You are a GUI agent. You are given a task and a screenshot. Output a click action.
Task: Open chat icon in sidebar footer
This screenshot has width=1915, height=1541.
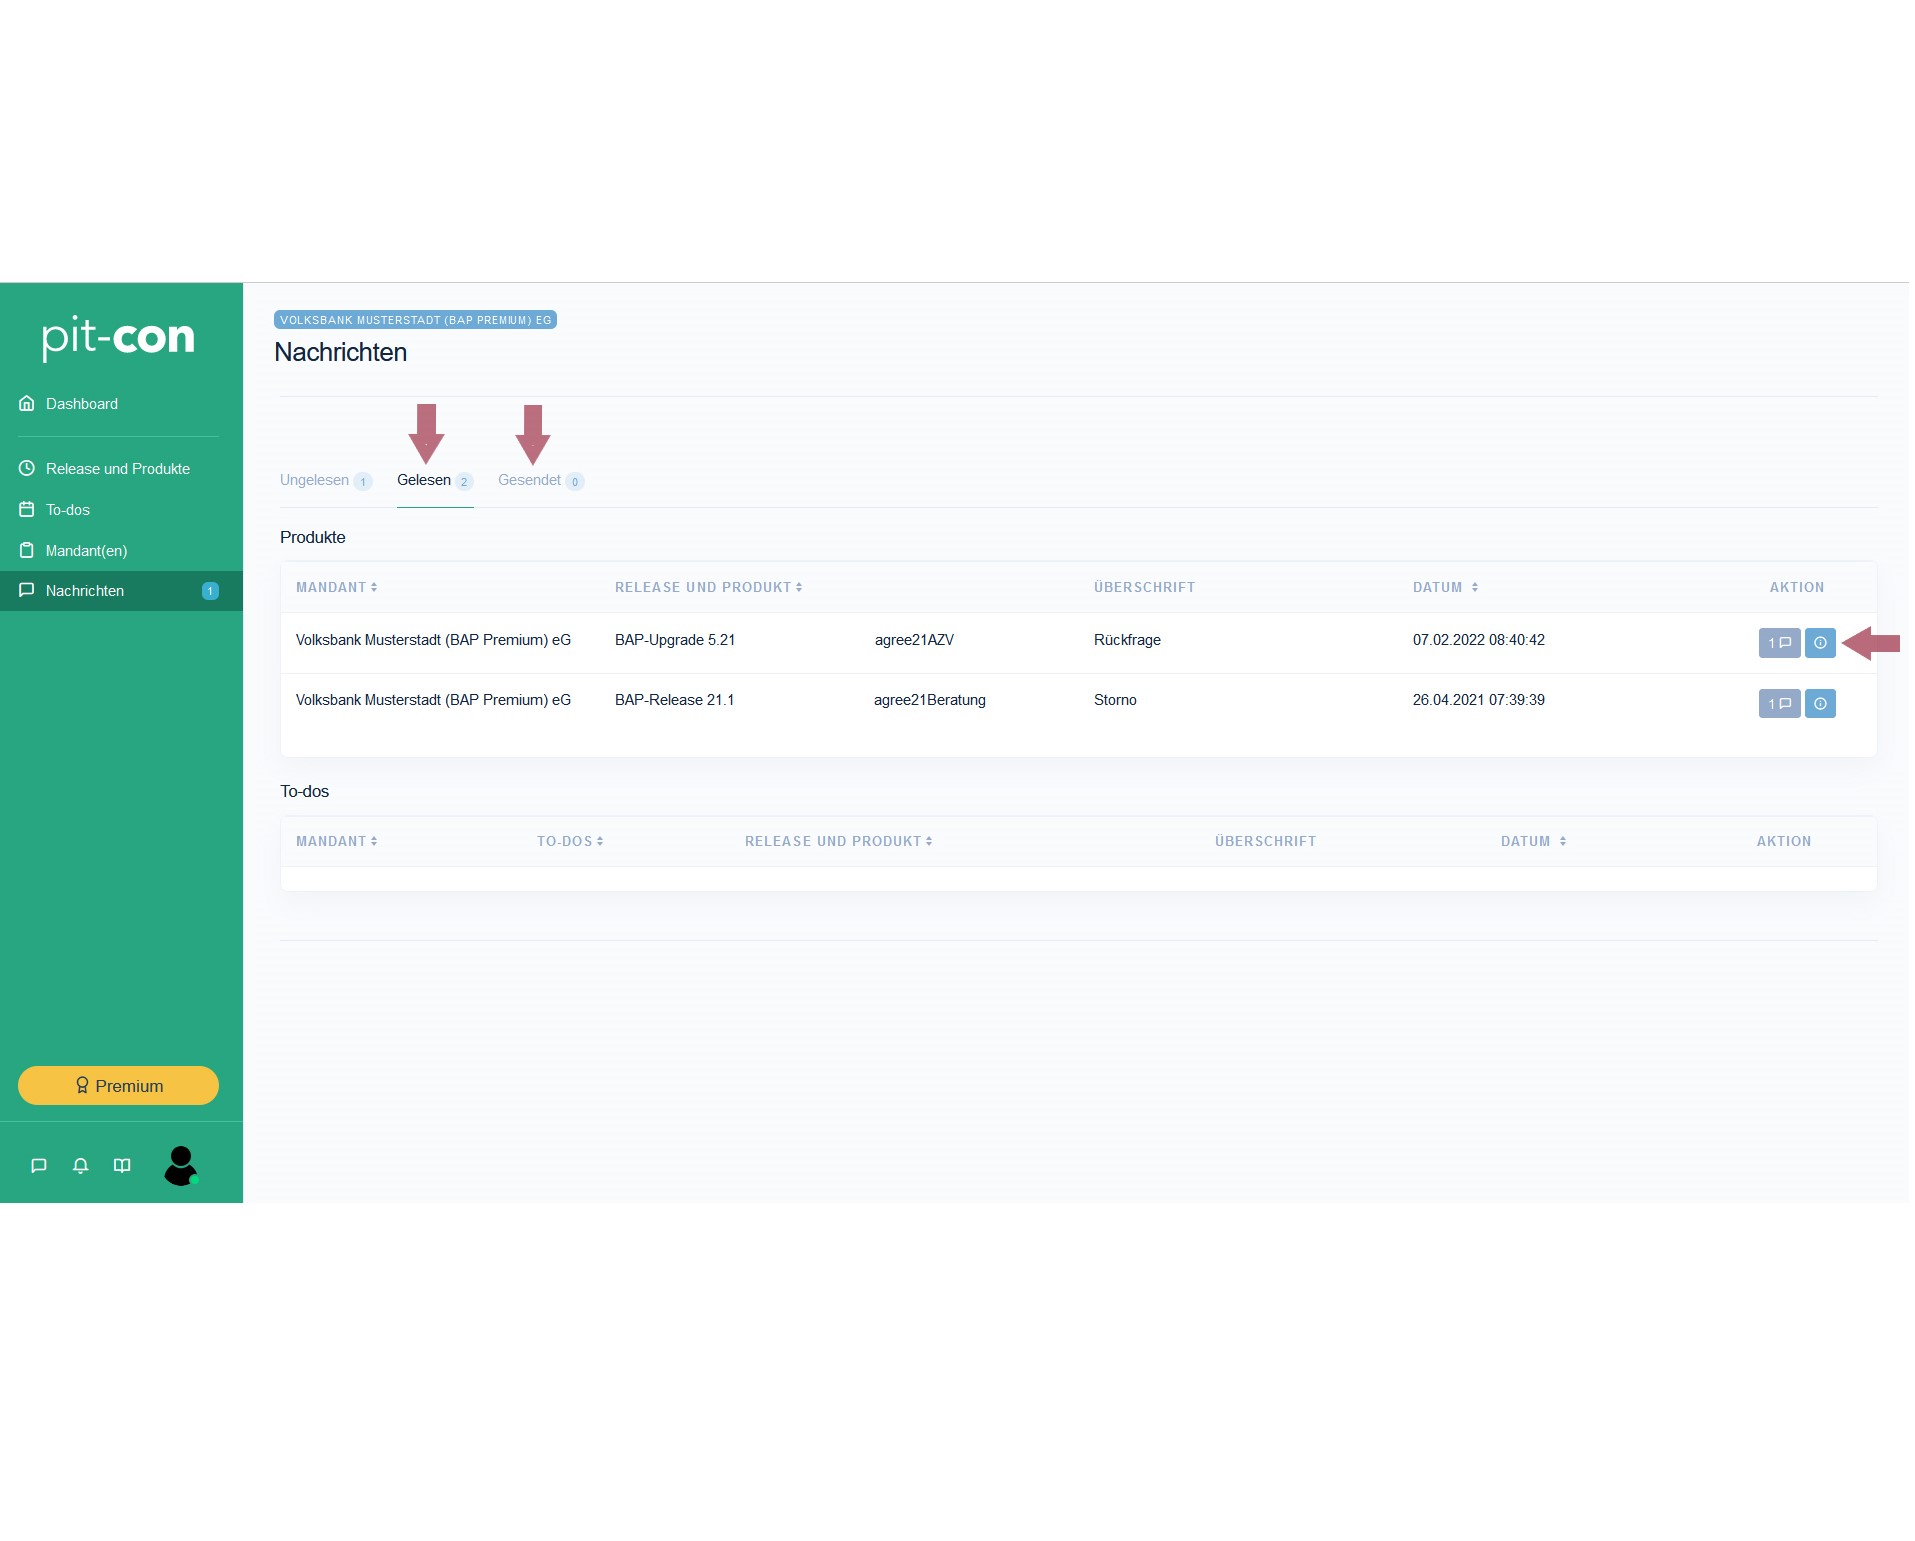[39, 1166]
